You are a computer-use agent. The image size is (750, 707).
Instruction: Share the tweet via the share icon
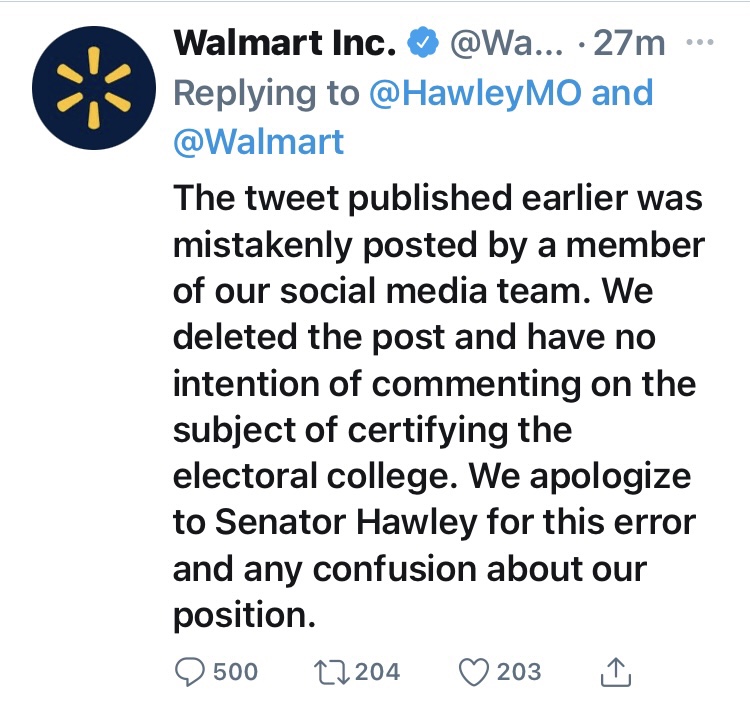pyautogui.click(x=614, y=672)
